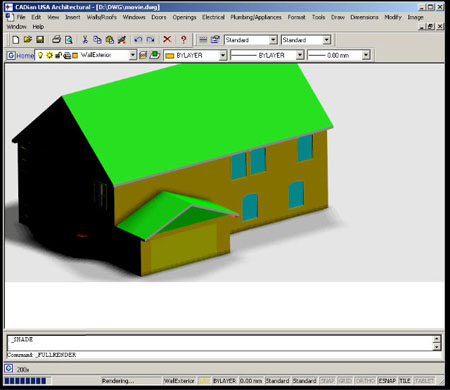Open the Plumbing/Appliances menu
This screenshot has width=450, height=390.
tap(256, 17)
